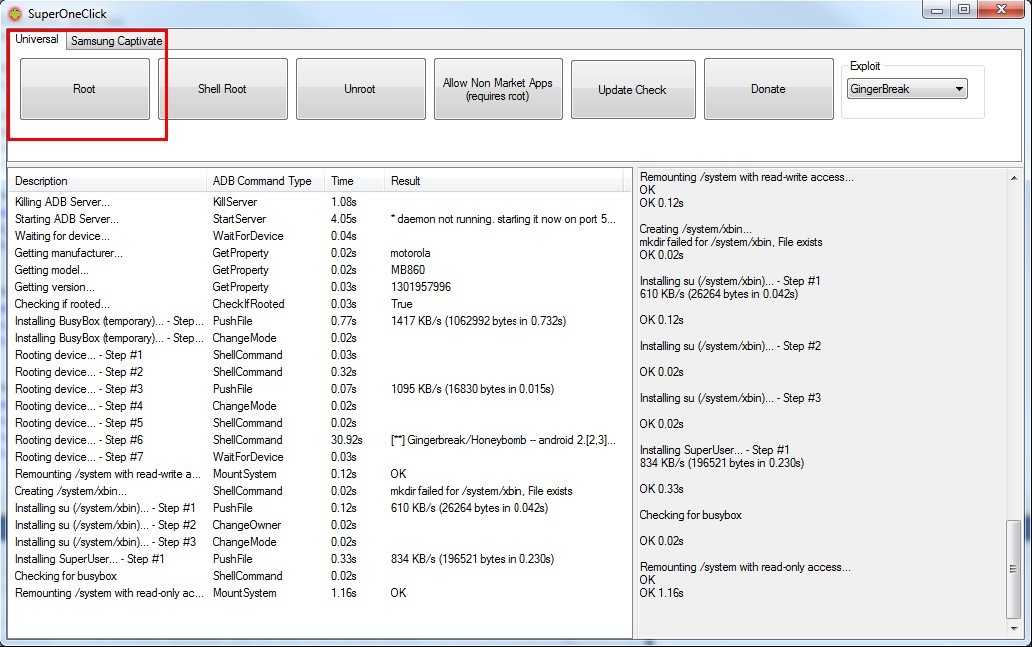
Task: Click the SuperOneClick app icon in title bar
Action: tap(14, 14)
